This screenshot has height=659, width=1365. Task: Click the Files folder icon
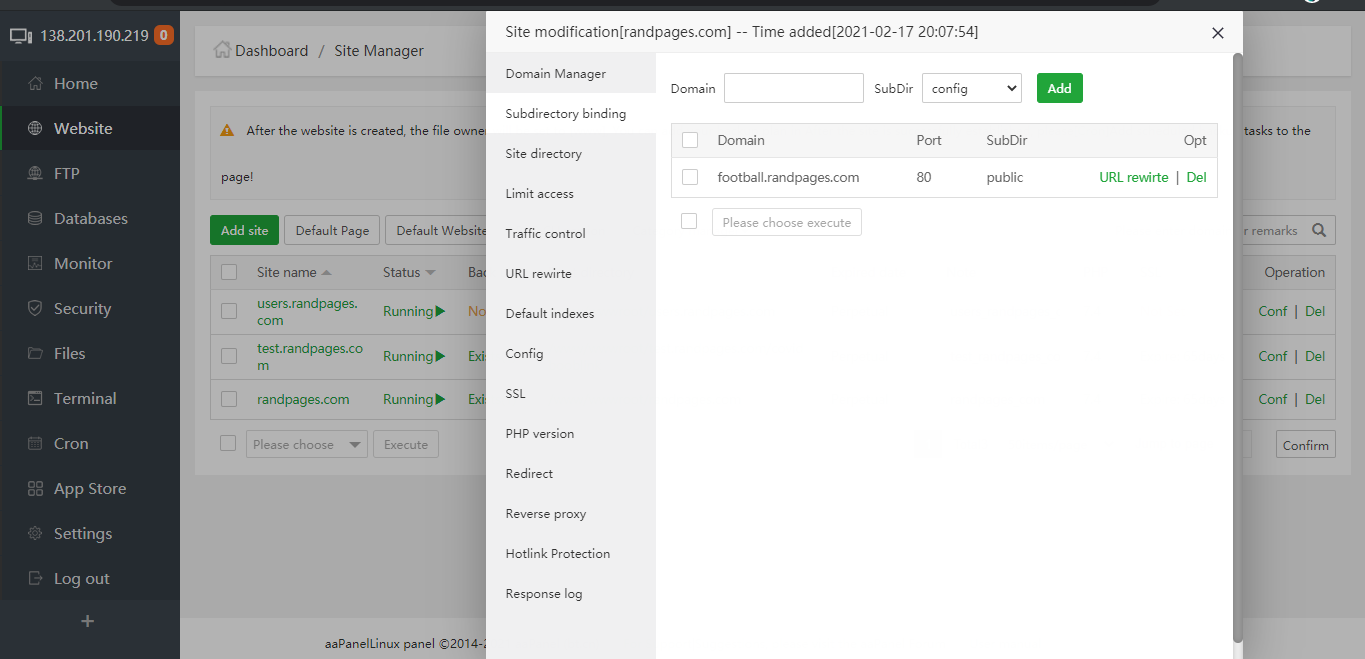35,354
